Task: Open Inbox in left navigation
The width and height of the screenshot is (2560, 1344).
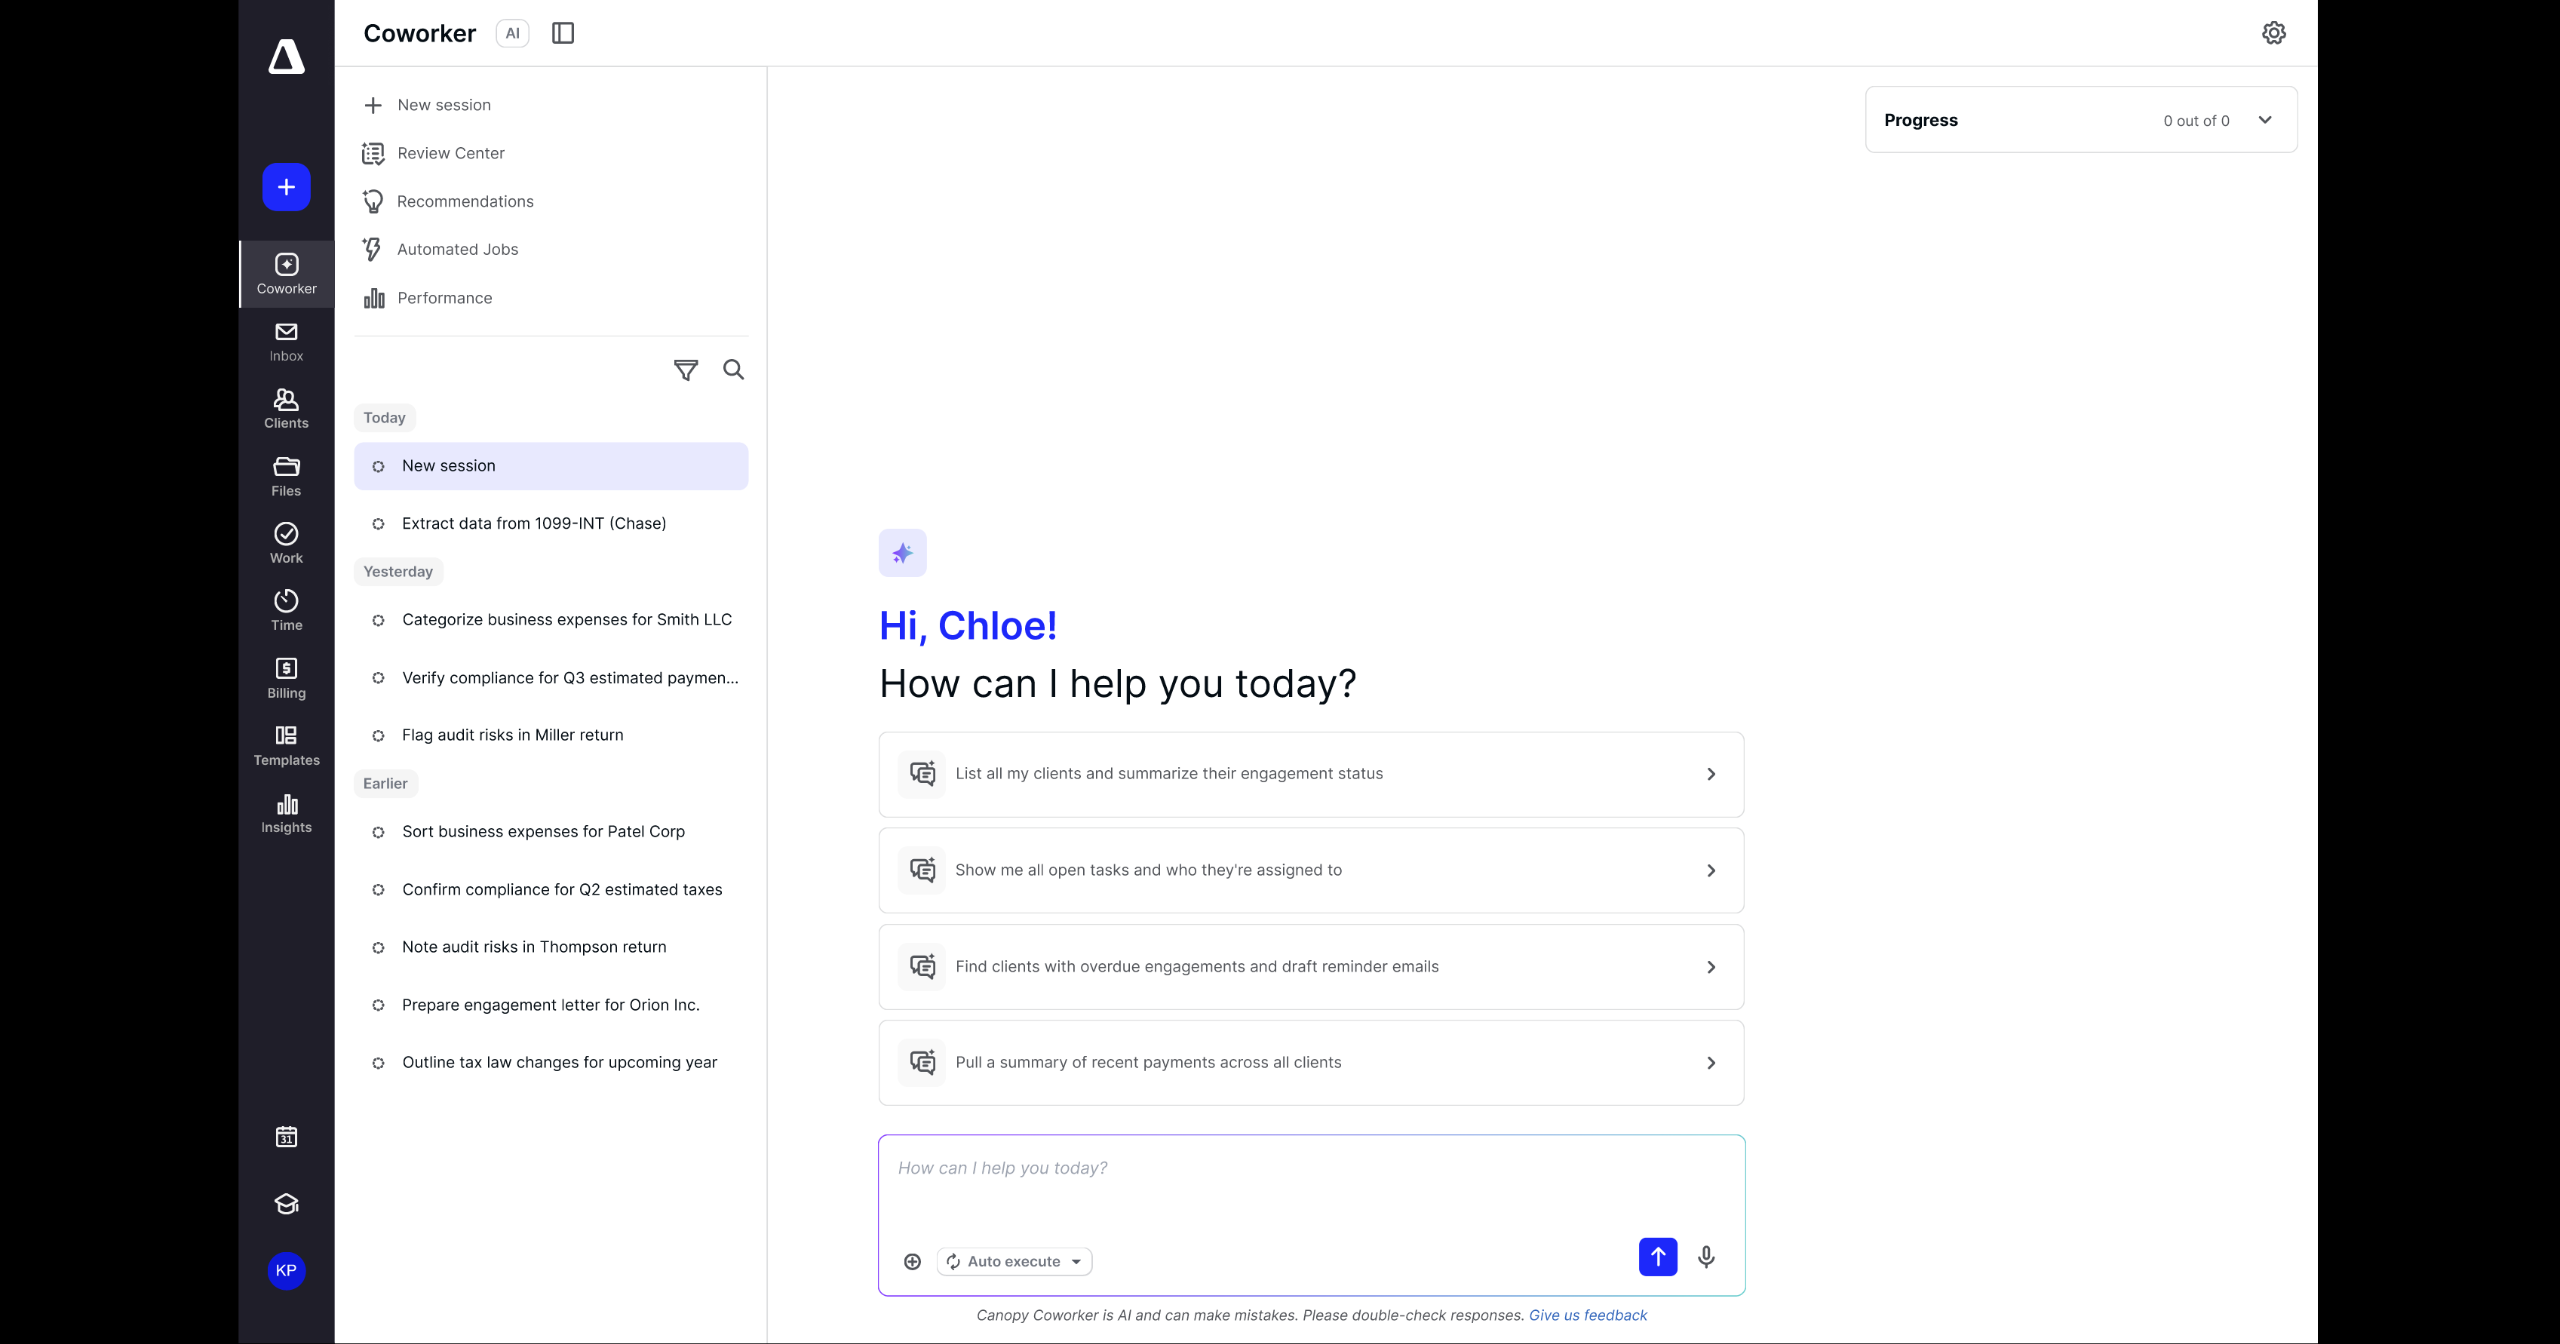Action: coord(286,342)
